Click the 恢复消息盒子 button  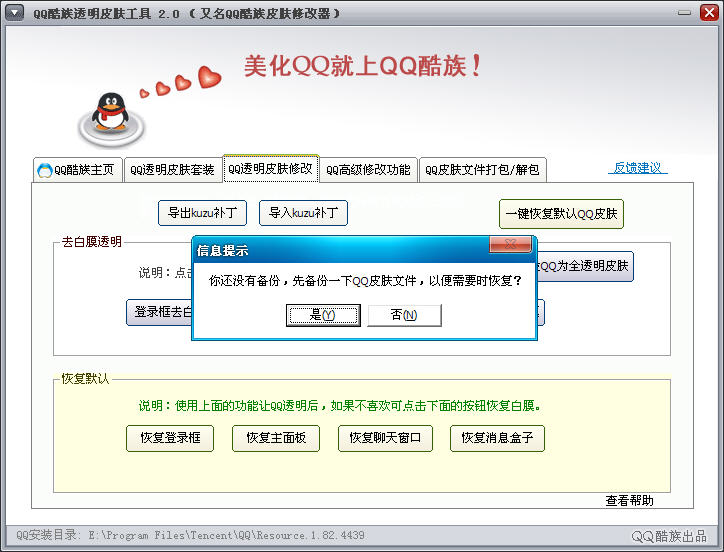pyautogui.click(x=497, y=438)
